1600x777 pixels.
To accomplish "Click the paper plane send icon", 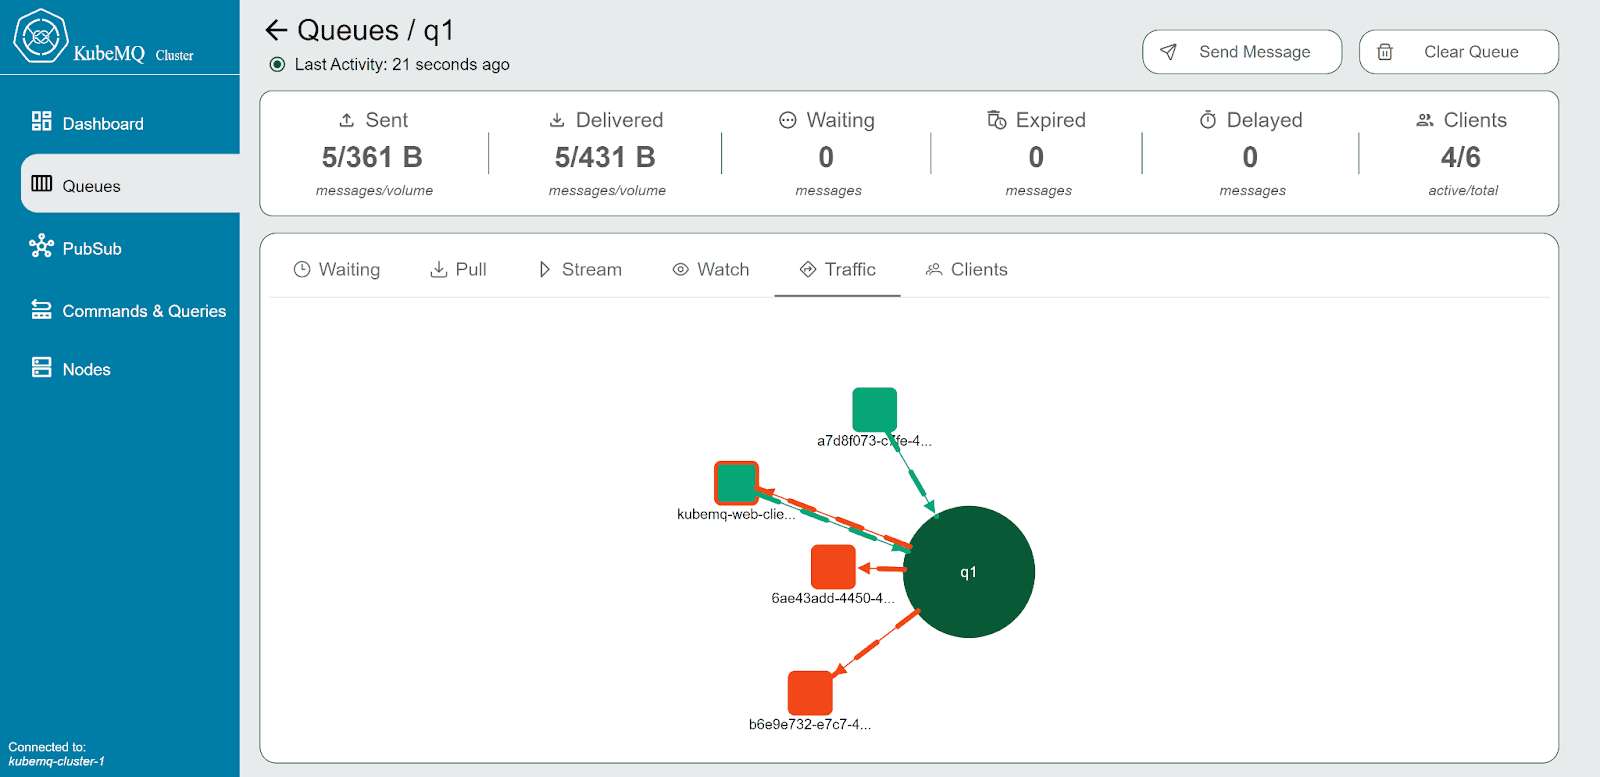I will (1168, 52).
